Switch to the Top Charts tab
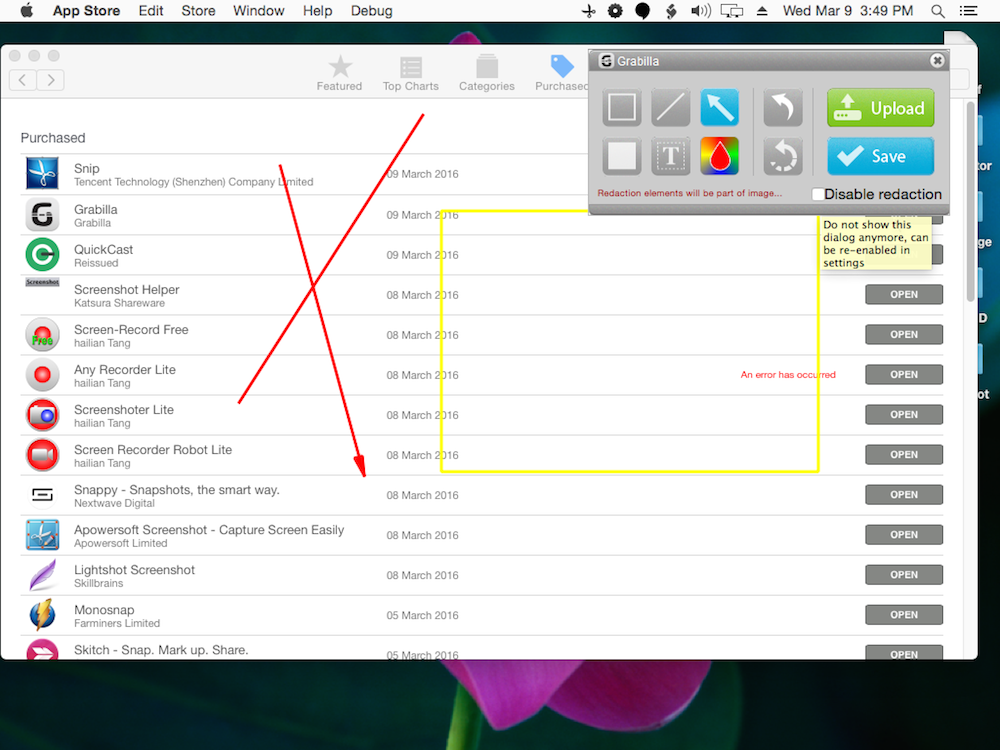1000x750 pixels. 411,73
